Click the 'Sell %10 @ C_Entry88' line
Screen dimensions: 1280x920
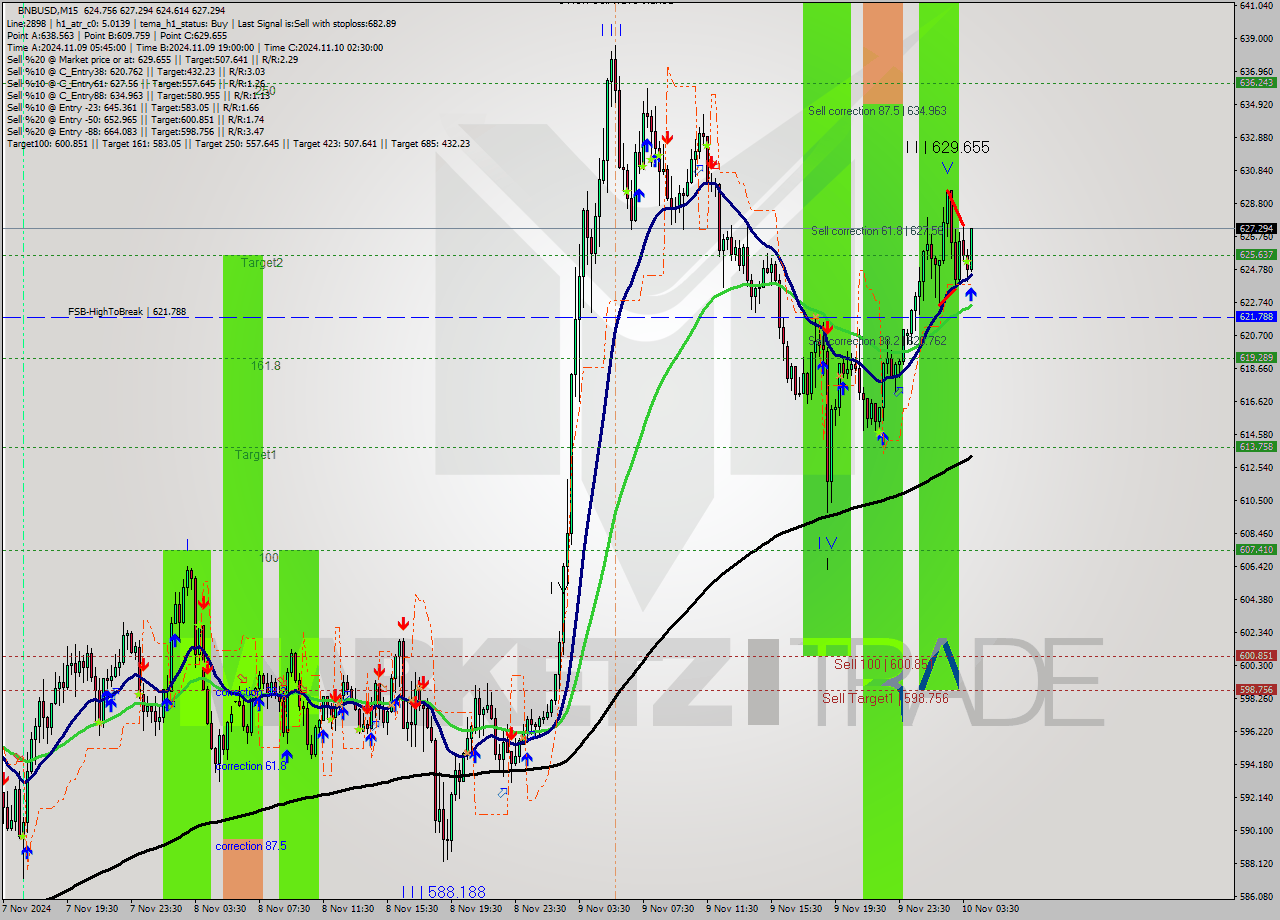pyautogui.click(x=138, y=95)
